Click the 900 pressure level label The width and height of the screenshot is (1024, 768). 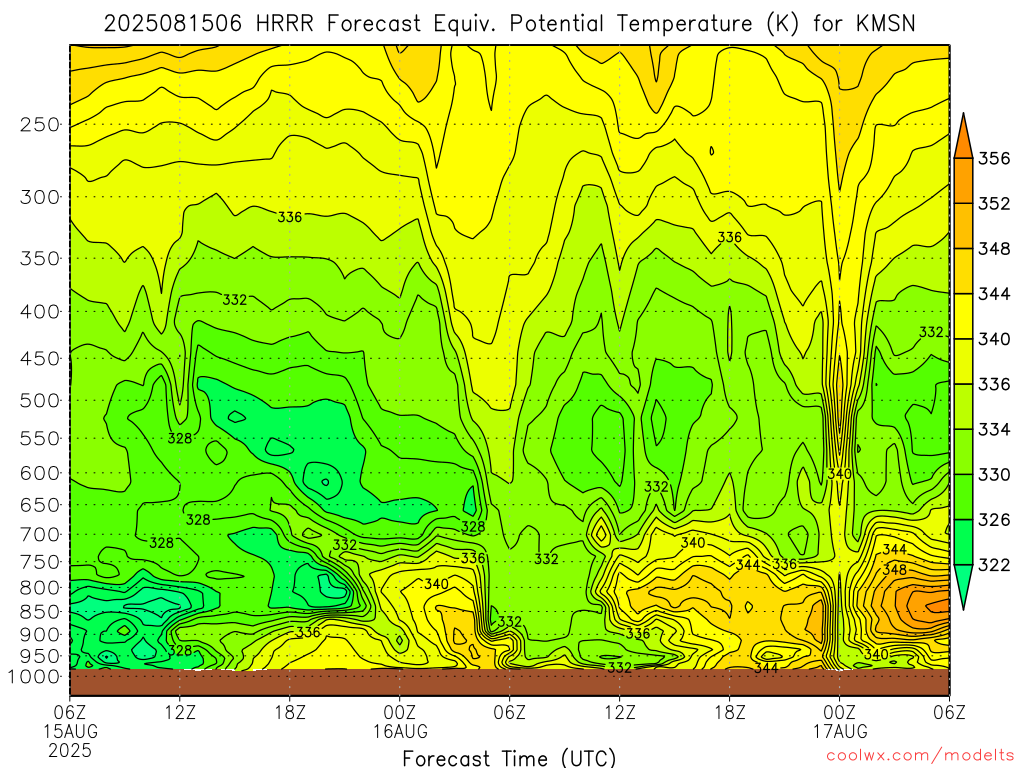click(40, 635)
